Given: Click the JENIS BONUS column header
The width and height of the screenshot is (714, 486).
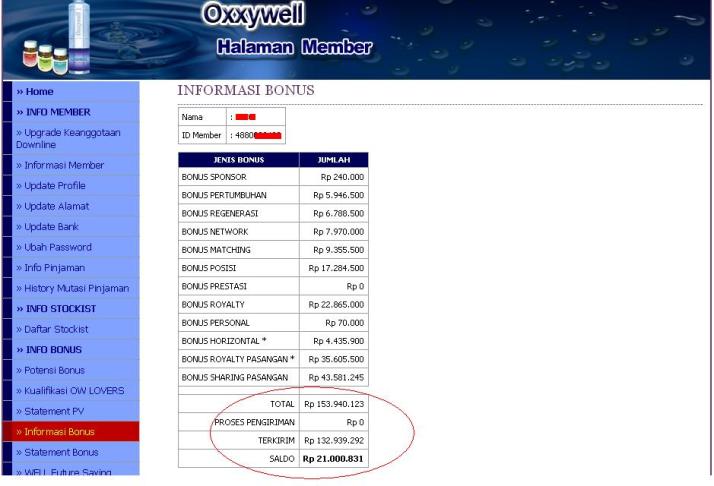Looking at the screenshot, I should coord(239,160).
